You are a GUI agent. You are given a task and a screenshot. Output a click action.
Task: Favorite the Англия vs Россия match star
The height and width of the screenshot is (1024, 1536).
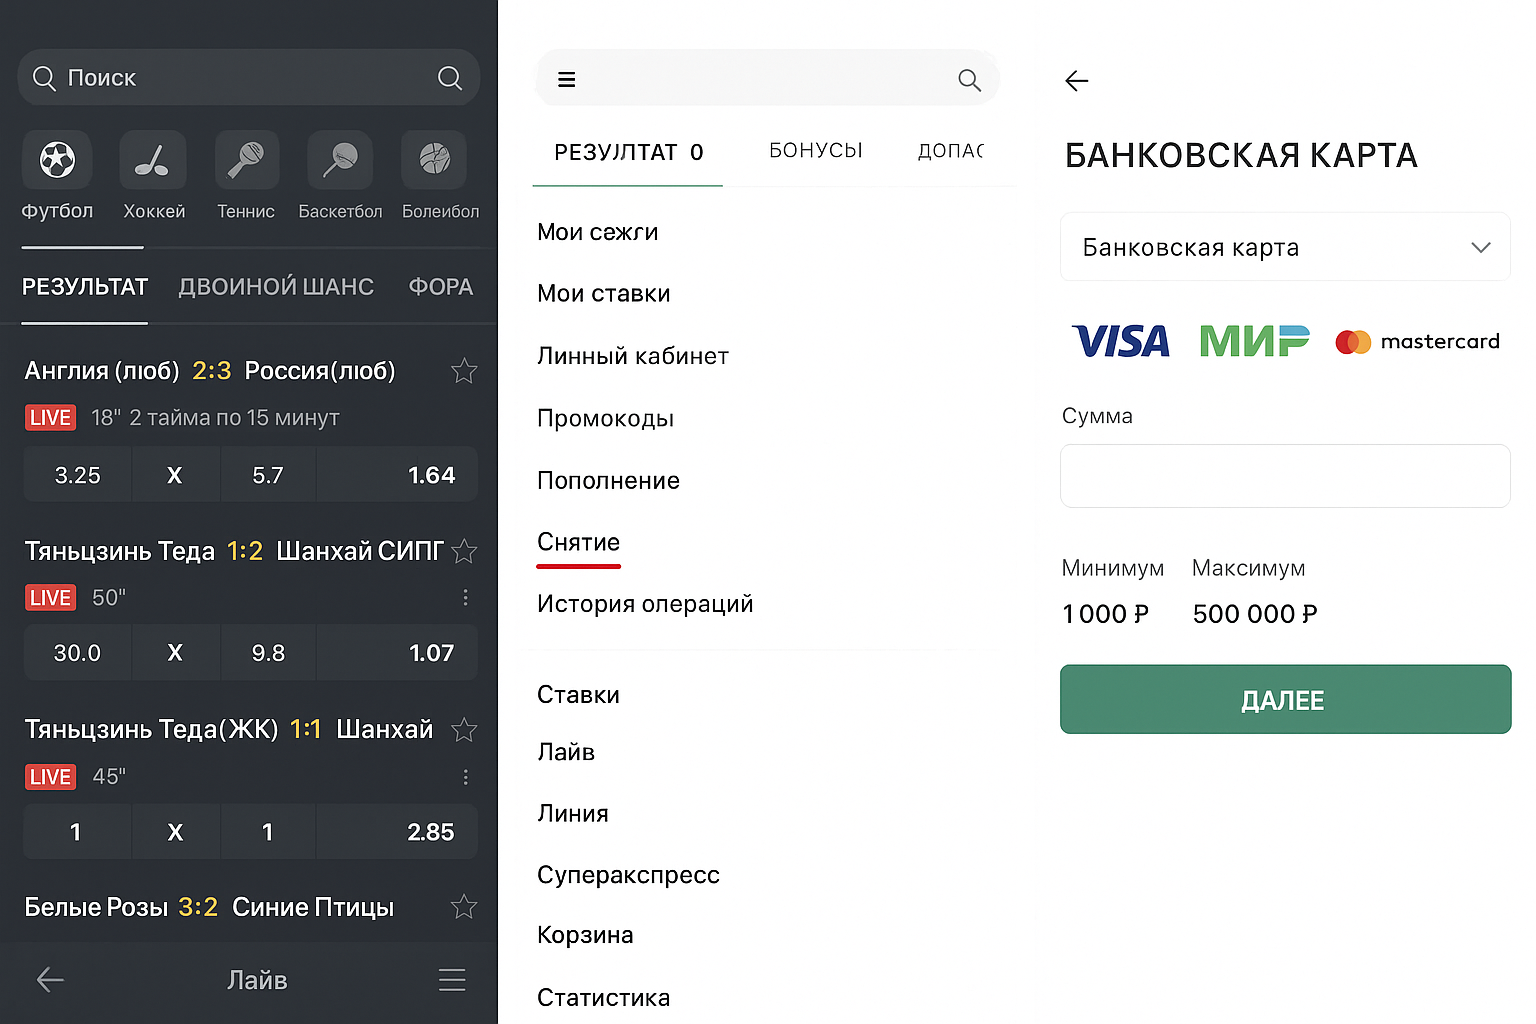(464, 371)
